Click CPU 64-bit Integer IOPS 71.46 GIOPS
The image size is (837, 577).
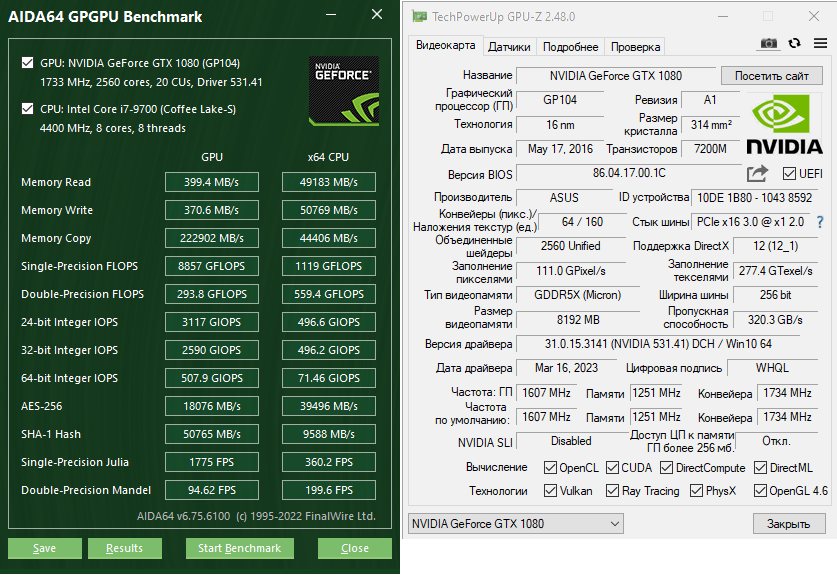click(329, 378)
